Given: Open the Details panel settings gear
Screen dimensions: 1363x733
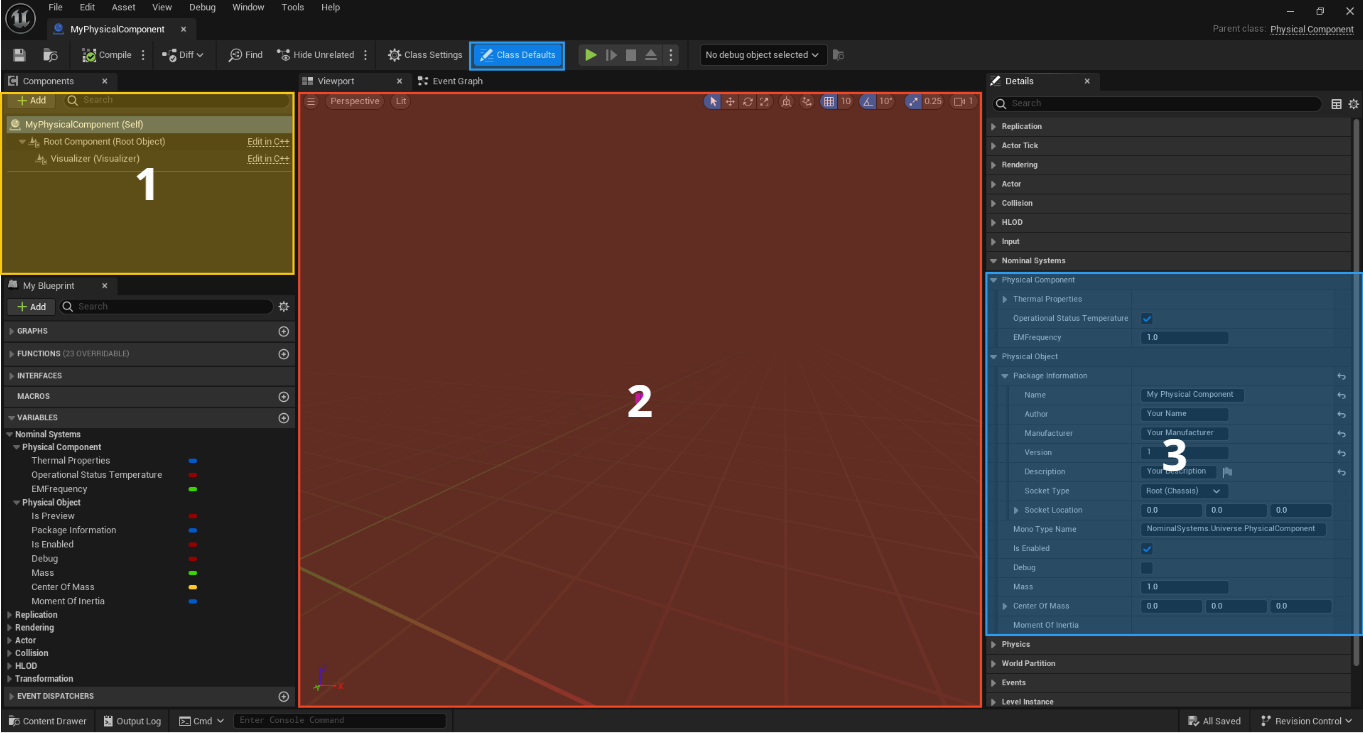Looking at the screenshot, I should (1354, 103).
